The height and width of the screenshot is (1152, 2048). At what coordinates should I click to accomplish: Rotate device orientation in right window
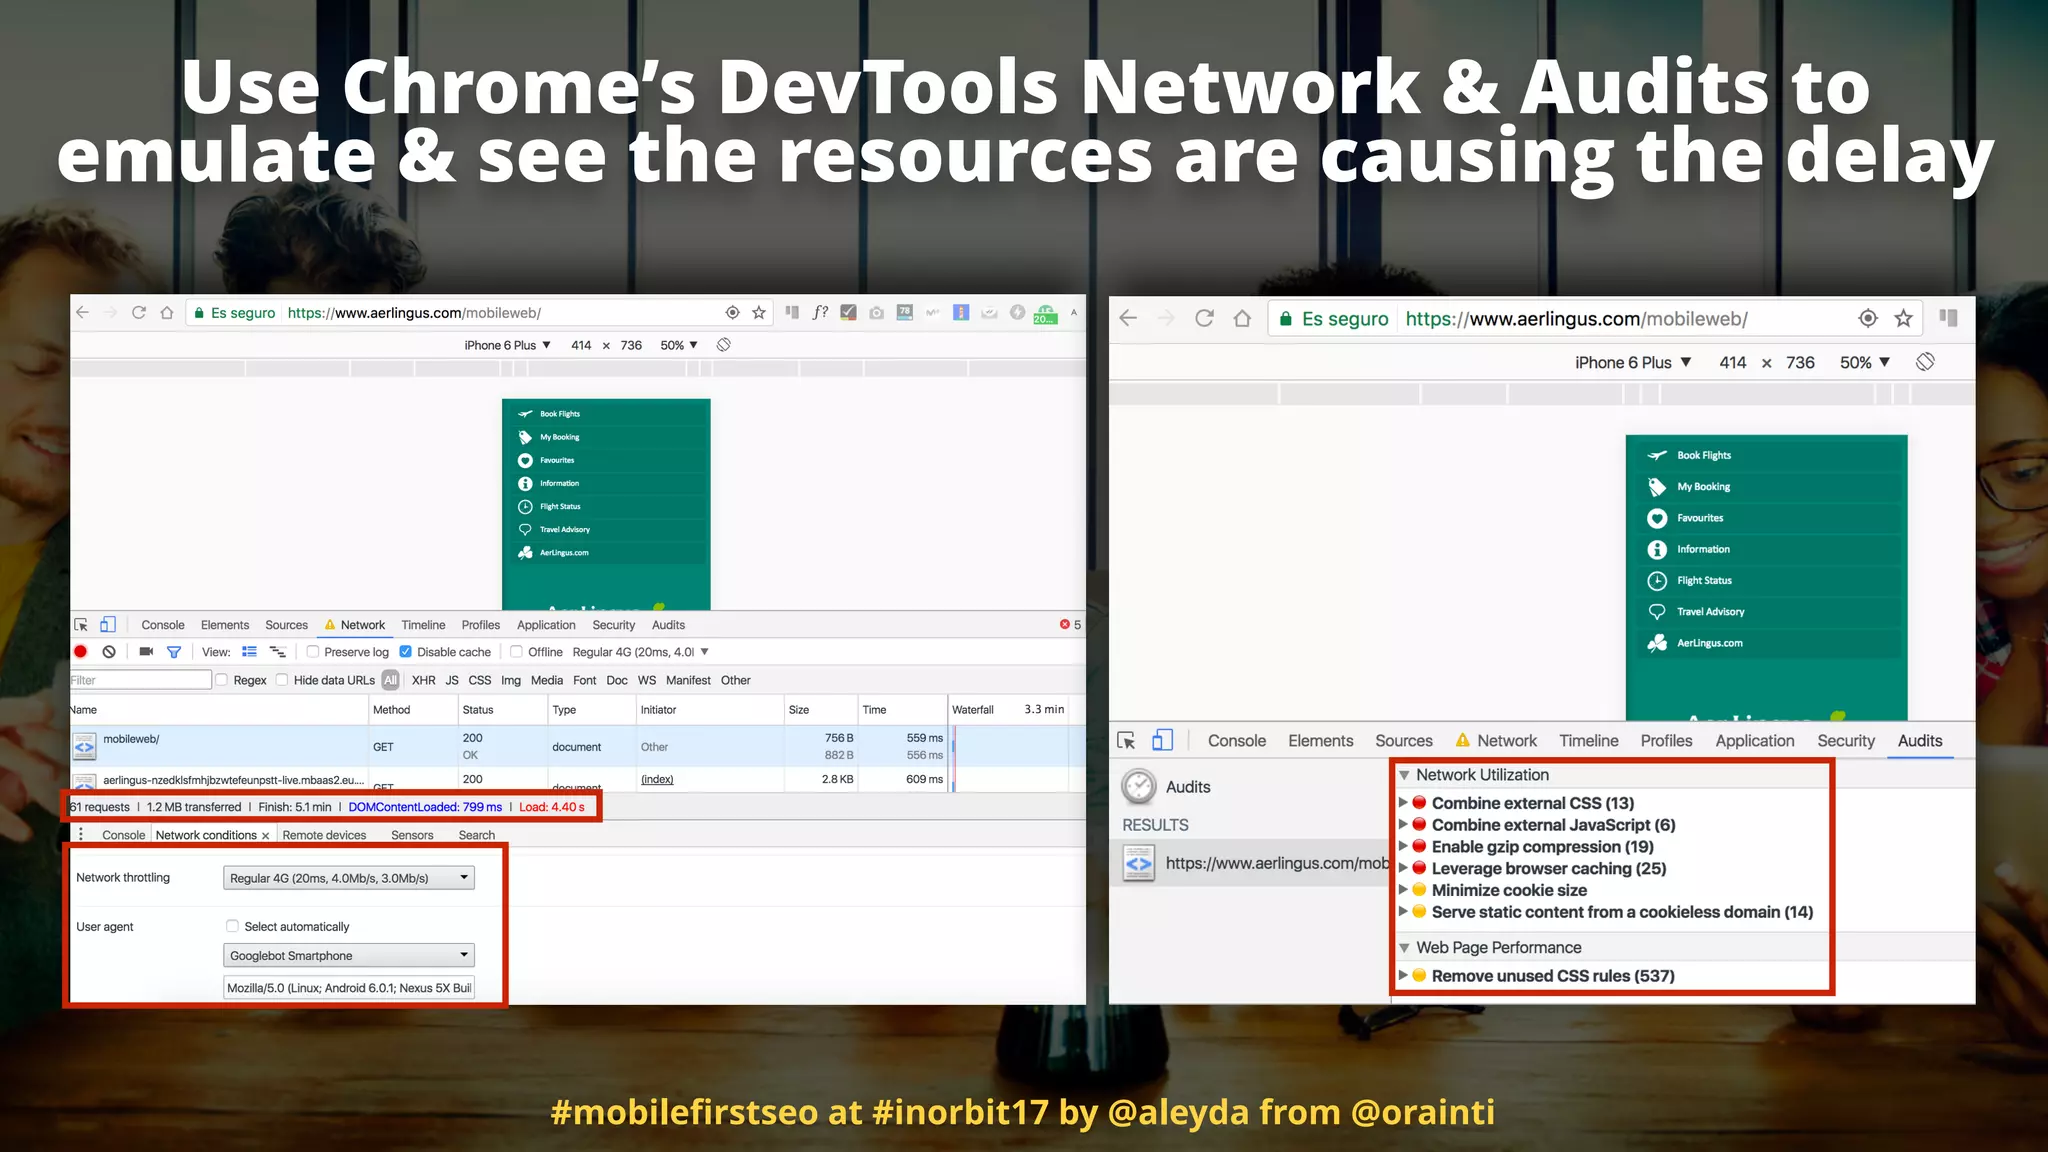(x=1925, y=362)
